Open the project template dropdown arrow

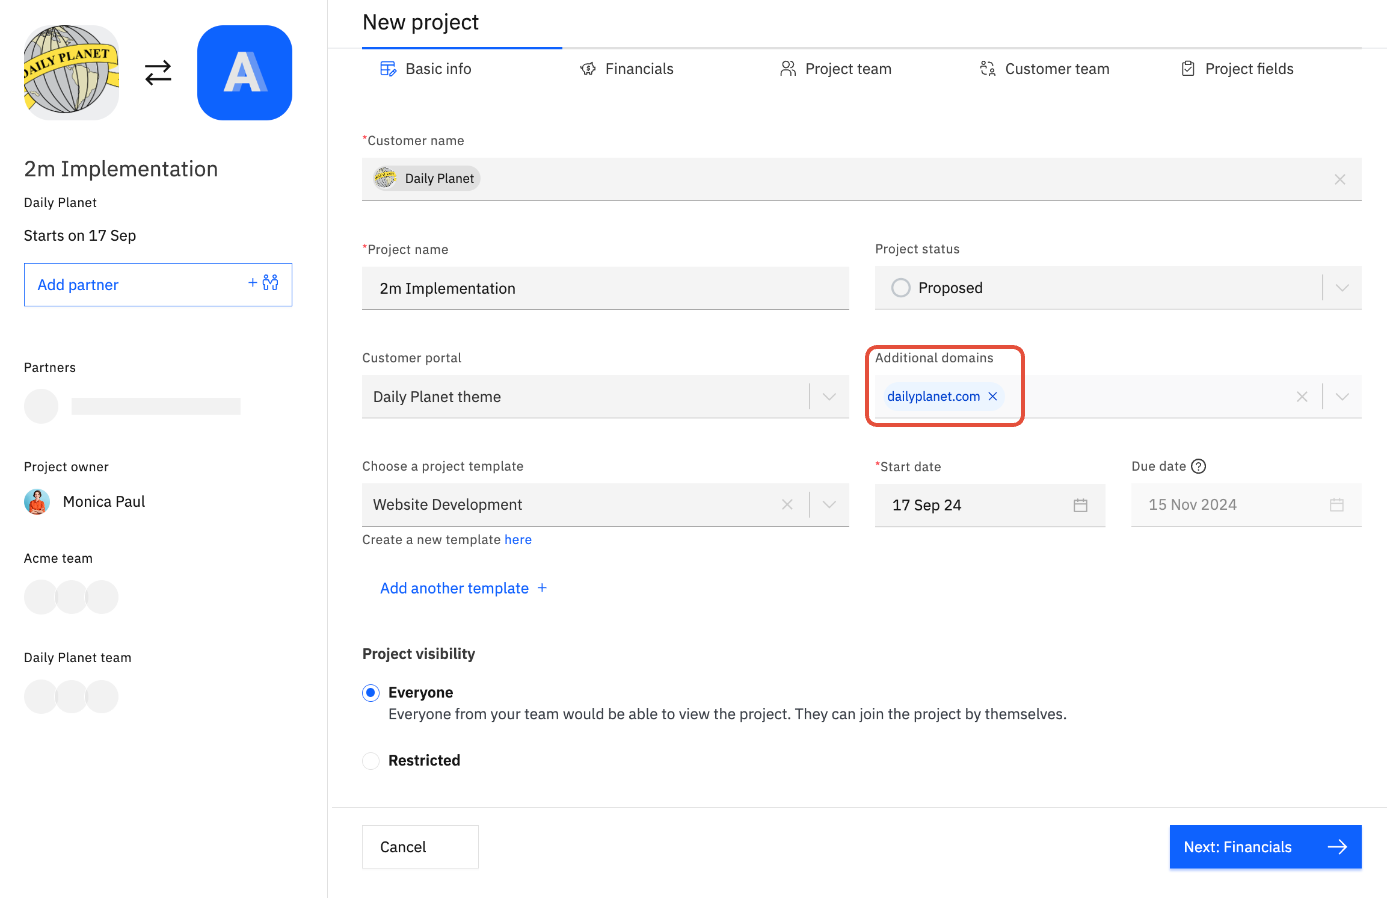[x=829, y=505]
